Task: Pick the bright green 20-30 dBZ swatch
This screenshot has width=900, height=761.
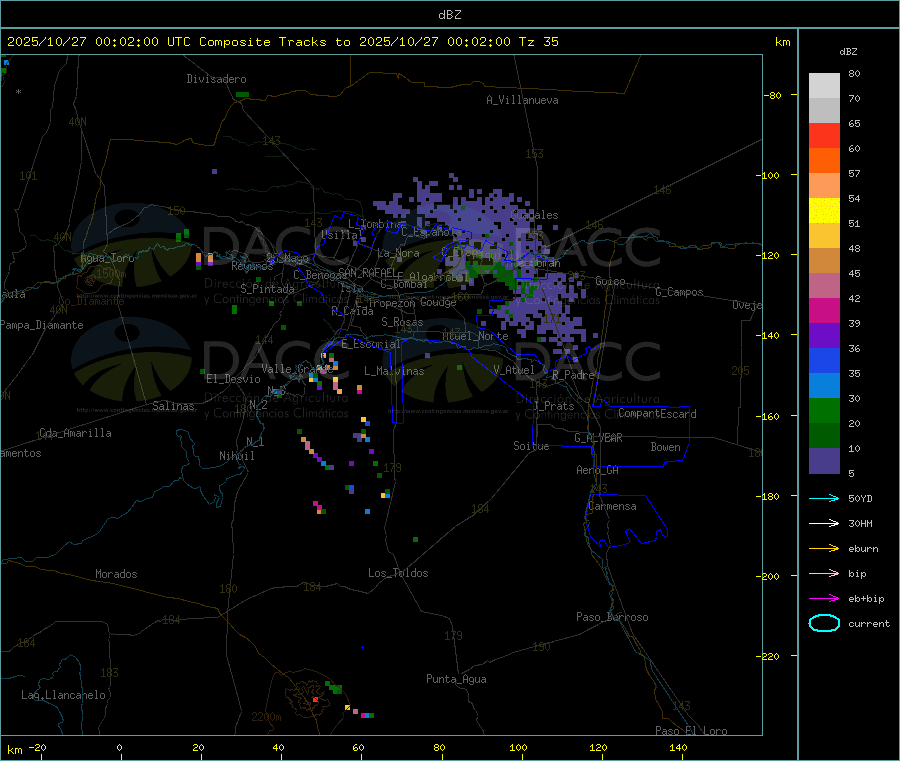Action: click(x=824, y=410)
